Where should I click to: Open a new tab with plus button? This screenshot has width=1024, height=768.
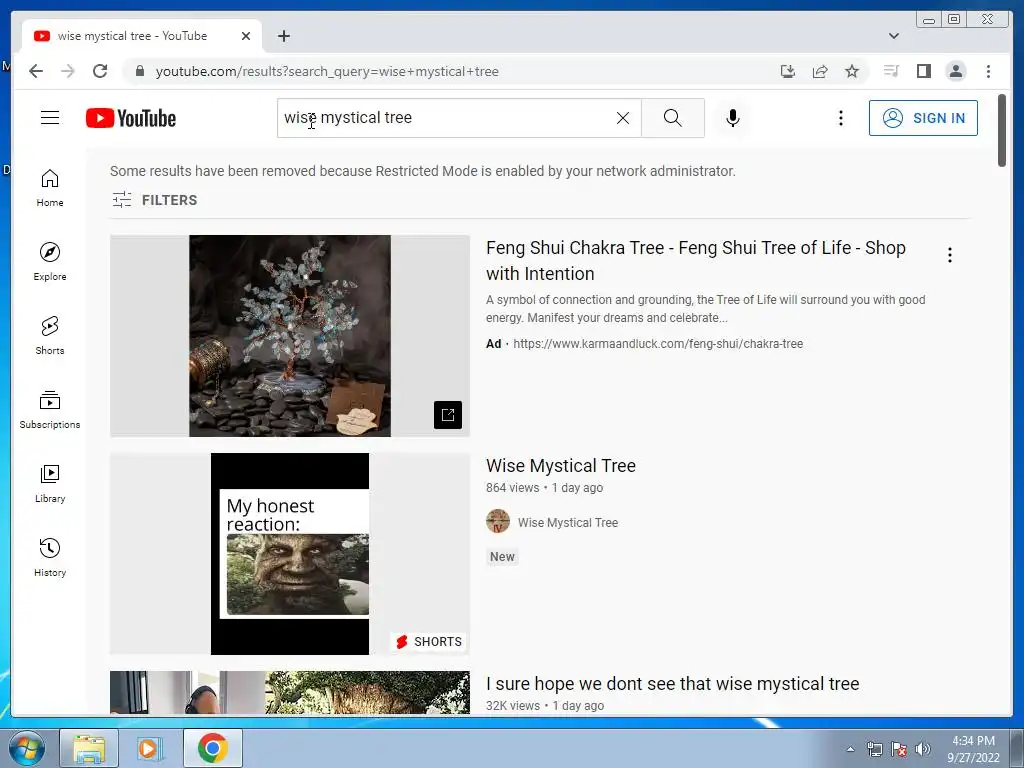click(x=283, y=36)
